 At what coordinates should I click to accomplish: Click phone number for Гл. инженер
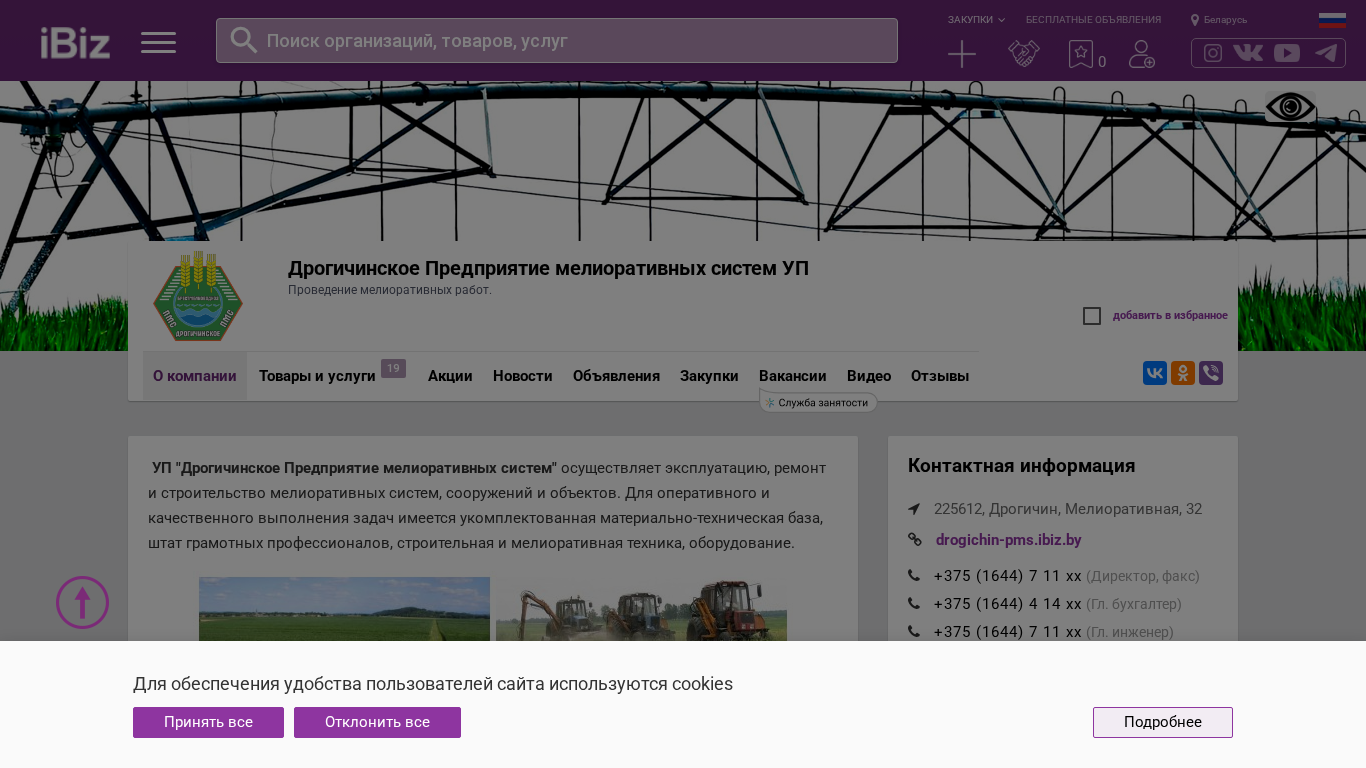click(1008, 632)
